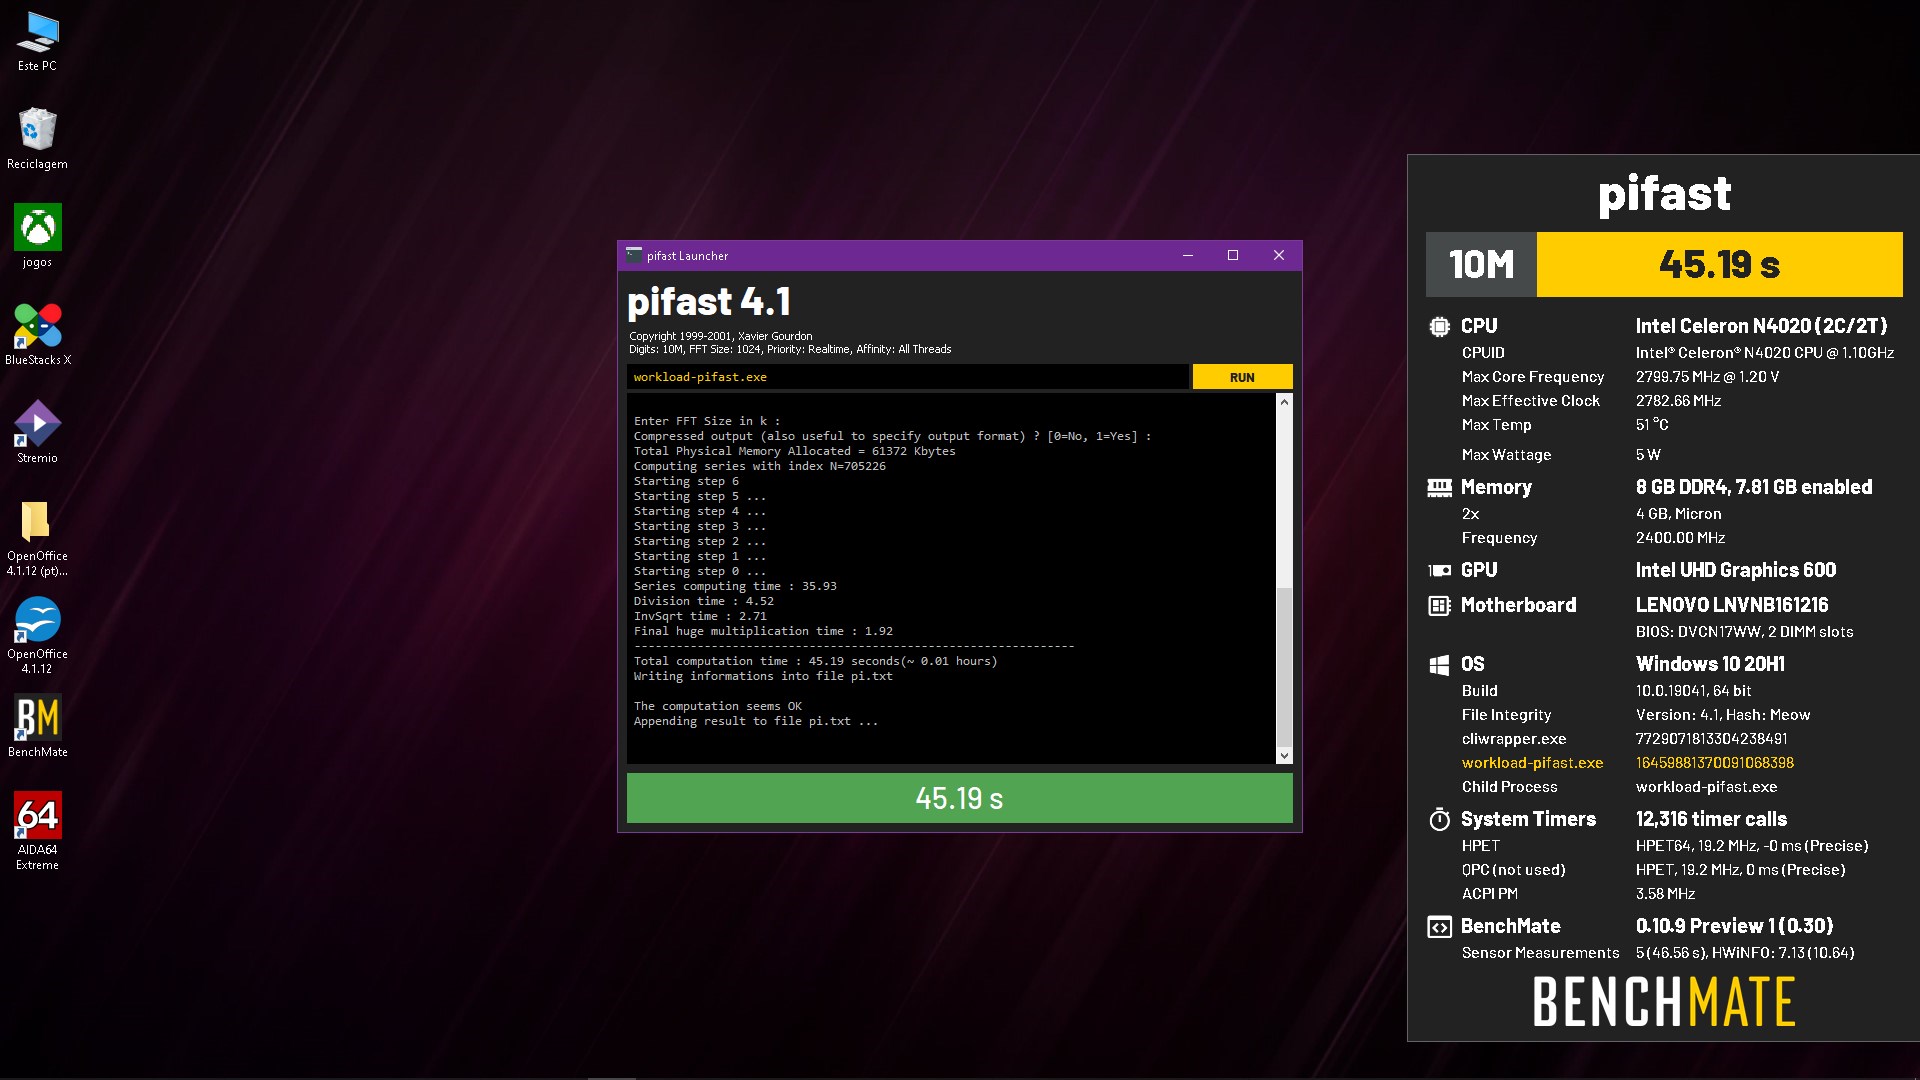The width and height of the screenshot is (1920, 1080).
Task: Click 'BIOS: DVCN17WW, 2 DIMM slots' text
Action: pyautogui.click(x=1744, y=632)
